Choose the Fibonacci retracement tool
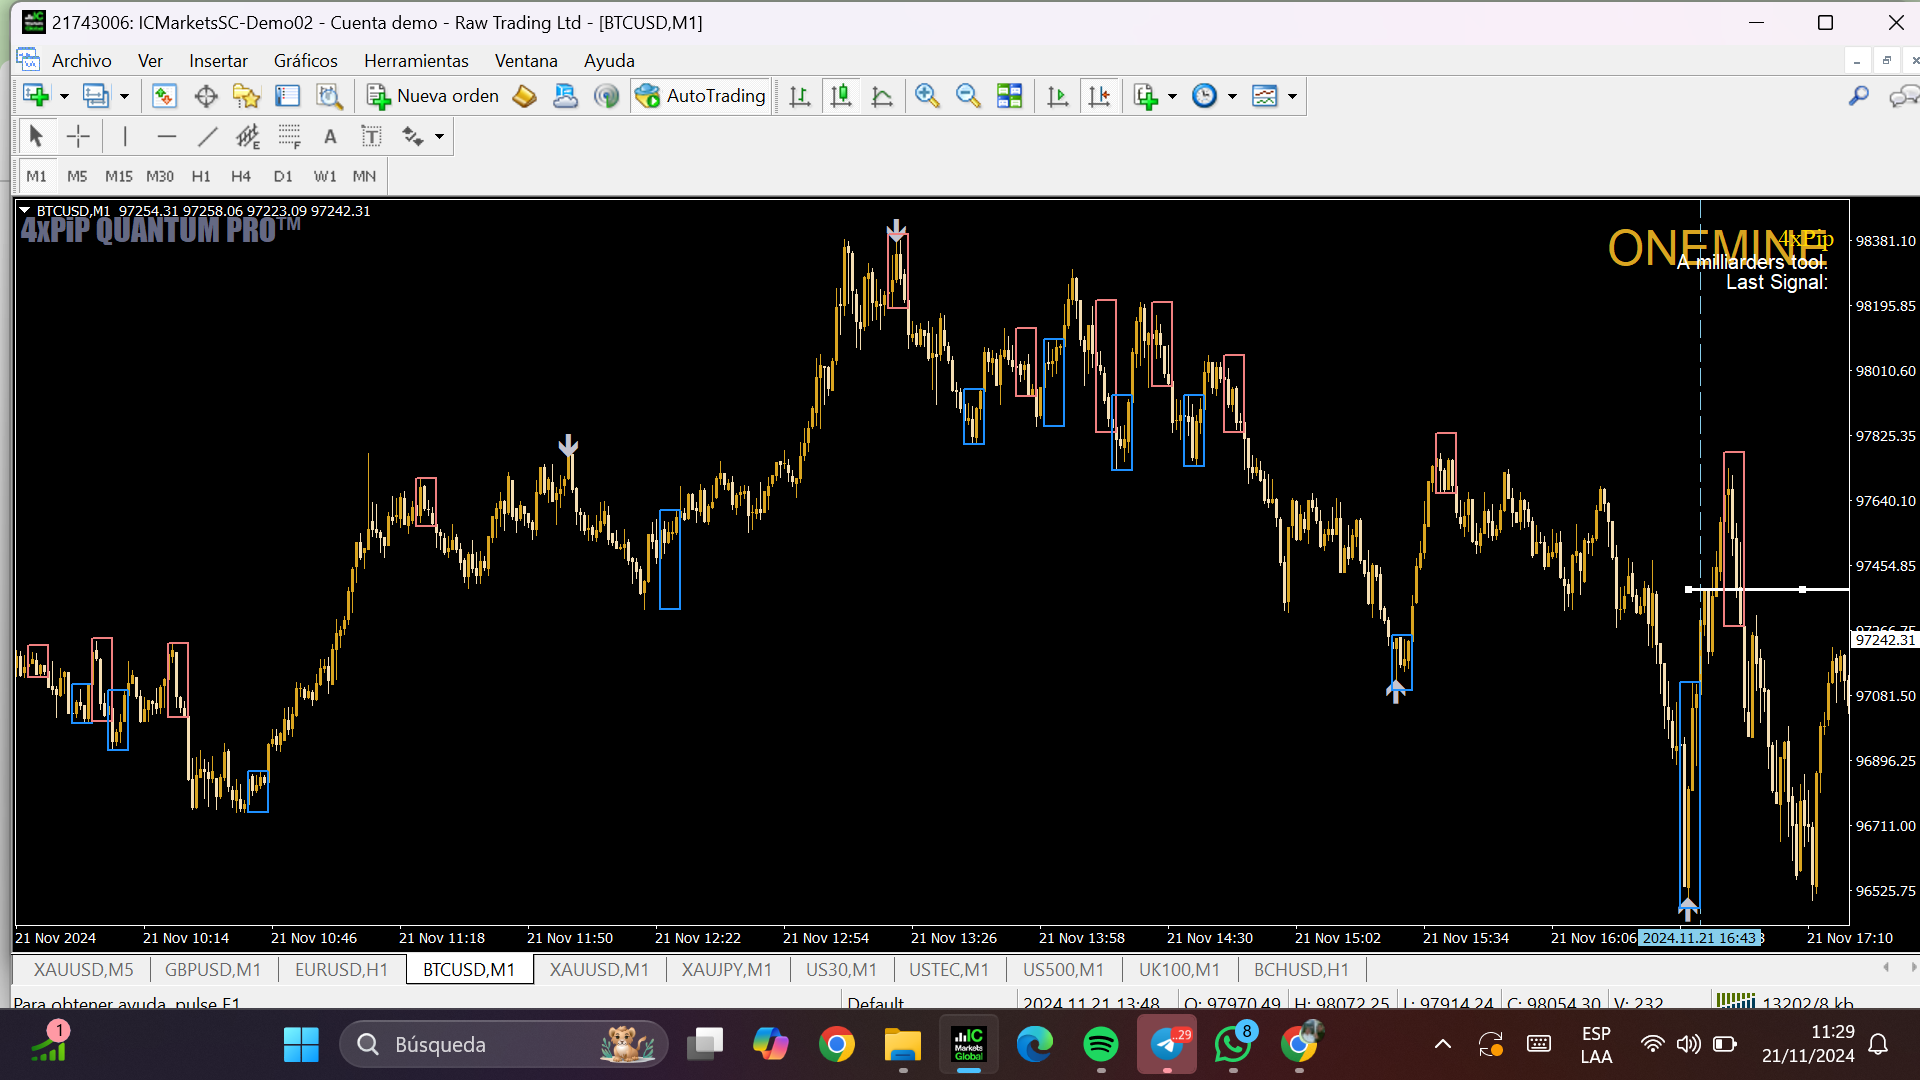Screen dimensions: 1920x1080 (289, 137)
